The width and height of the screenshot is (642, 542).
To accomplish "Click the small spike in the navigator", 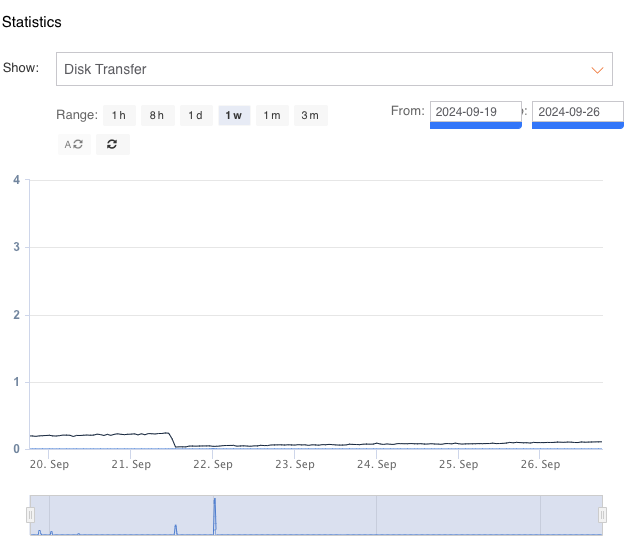I will pos(176,528).
